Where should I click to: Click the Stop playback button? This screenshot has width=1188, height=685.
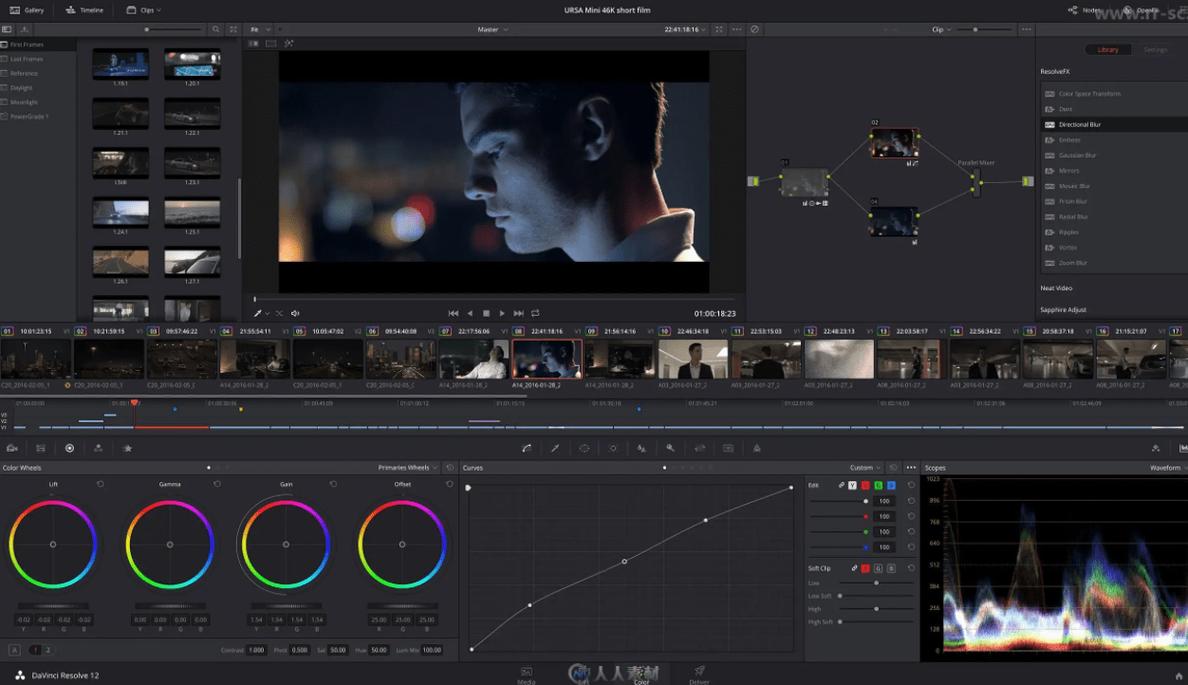[x=486, y=313]
